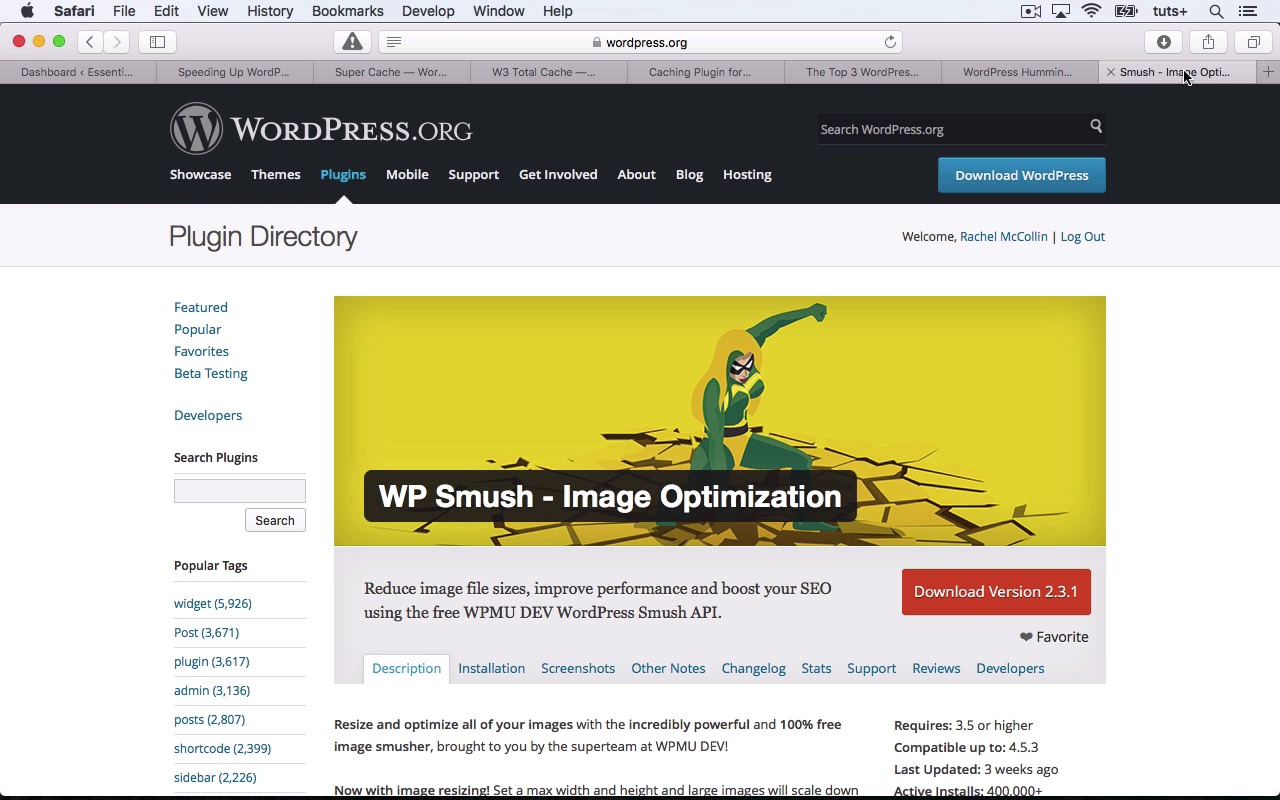Viewport: 1280px width, 800px height.
Task: Click the WP Smush banner image
Action: click(720, 421)
